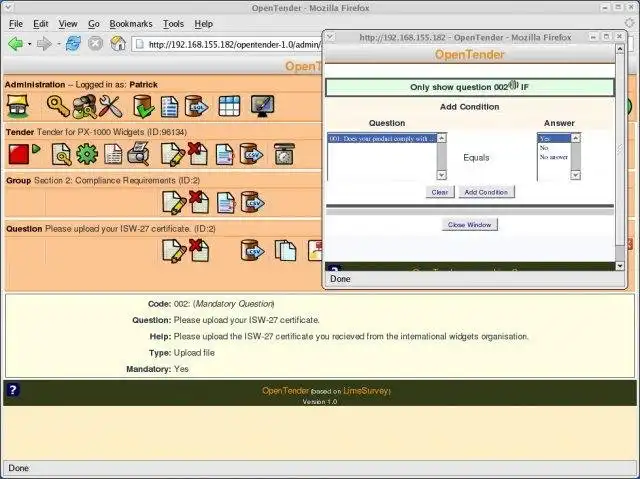
Task: Click popup window scrollbar up arrow
Action: coord(620,49)
